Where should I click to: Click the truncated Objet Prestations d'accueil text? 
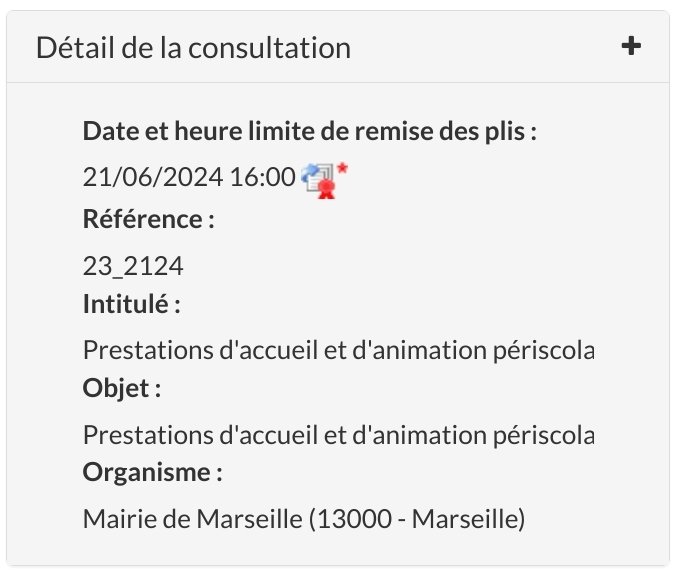click(338, 435)
